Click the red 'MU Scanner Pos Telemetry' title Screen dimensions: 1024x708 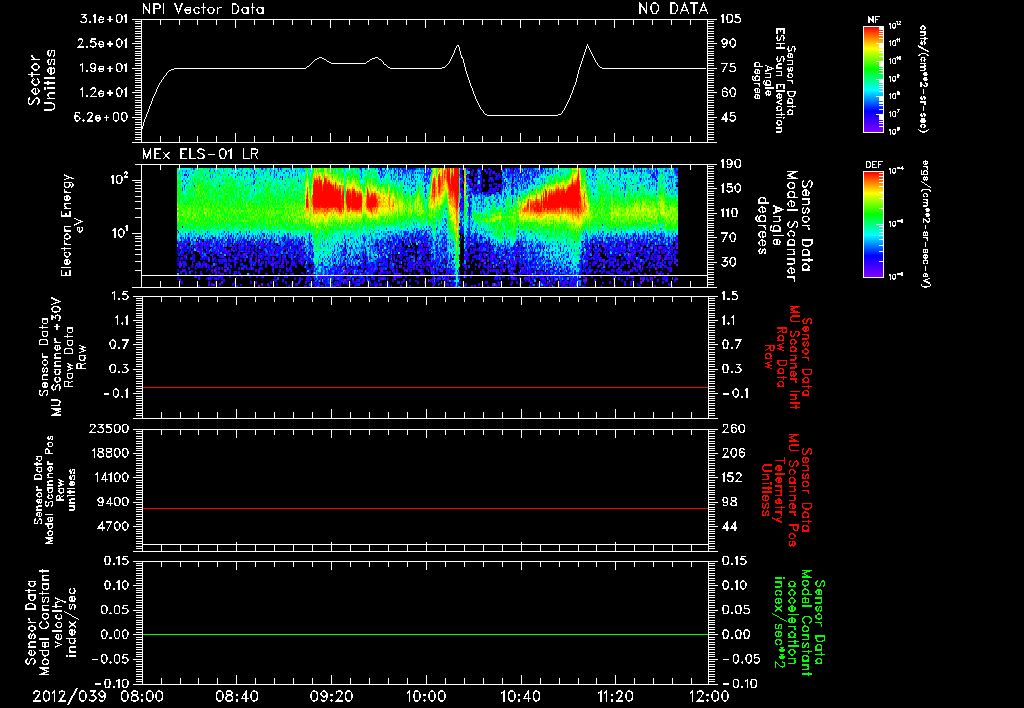(x=786, y=490)
